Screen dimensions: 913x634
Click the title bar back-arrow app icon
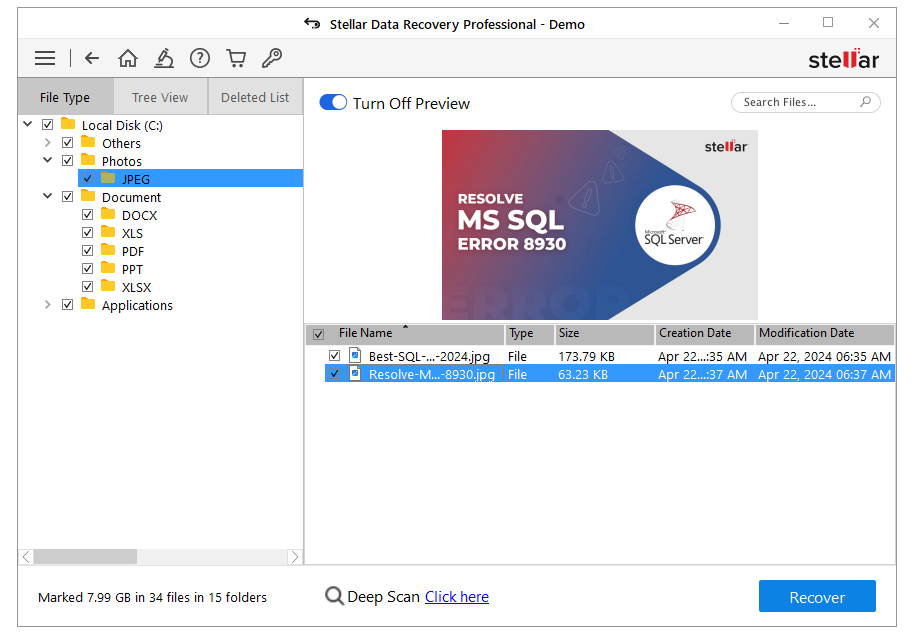[x=312, y=24]
